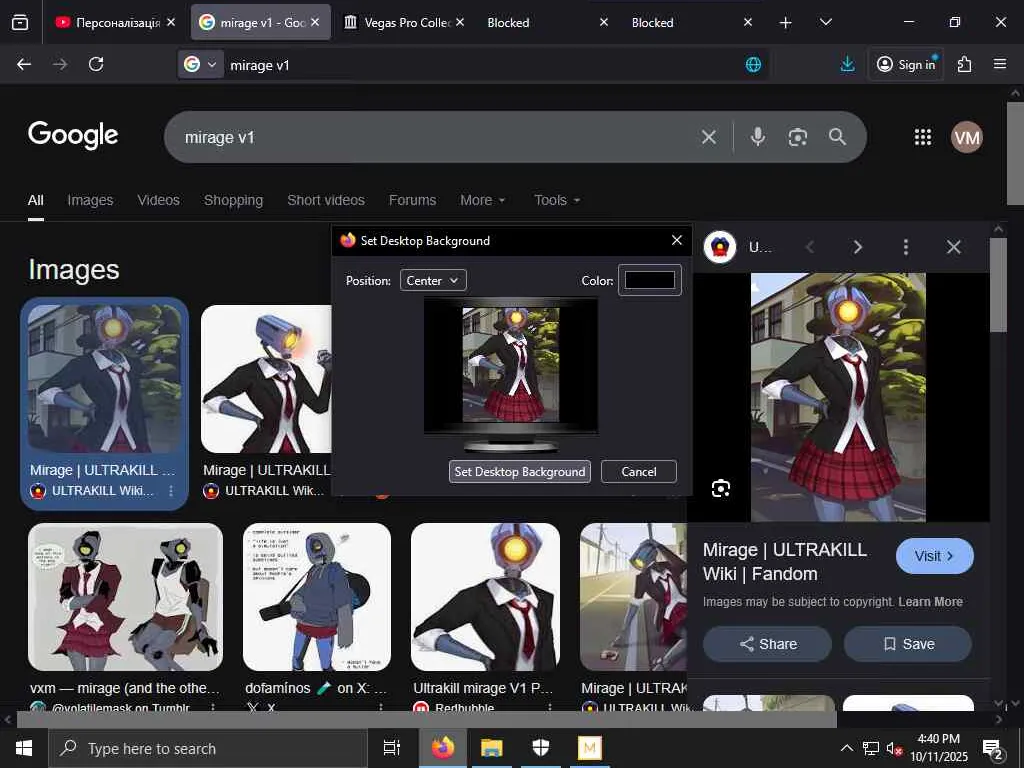Viewport: 1024px width, 768px height.
Task: Click the Lens icon on preview image
Action: pos(721,488)
